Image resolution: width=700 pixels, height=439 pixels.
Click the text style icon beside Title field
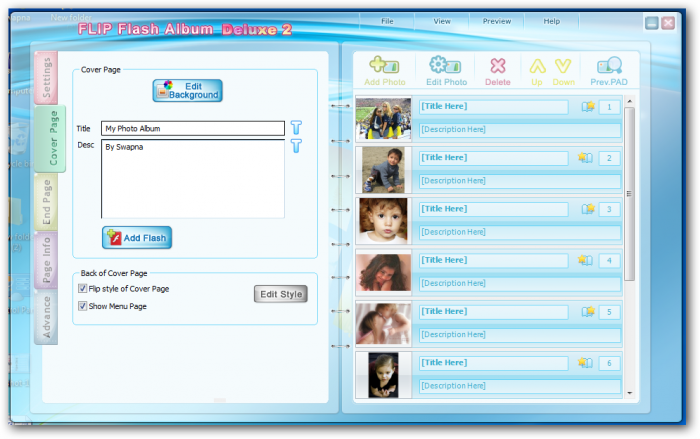pos(296,127)
